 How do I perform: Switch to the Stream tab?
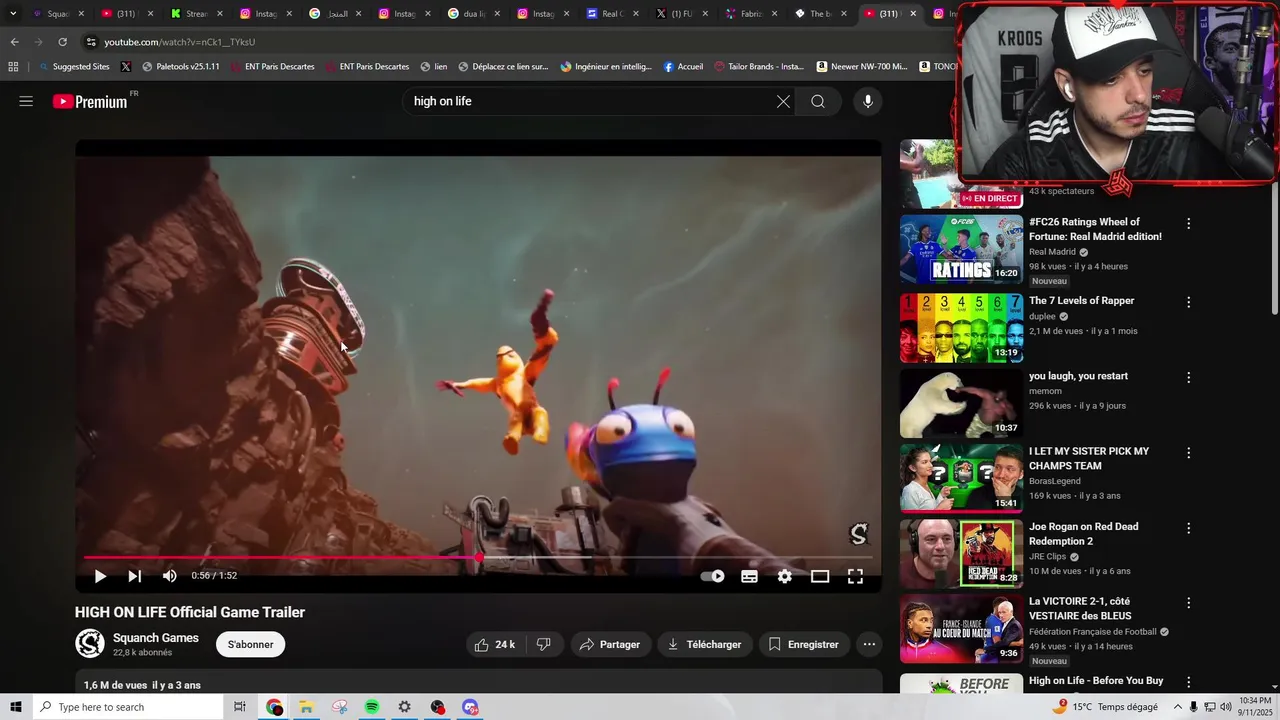tap(195, 14)
